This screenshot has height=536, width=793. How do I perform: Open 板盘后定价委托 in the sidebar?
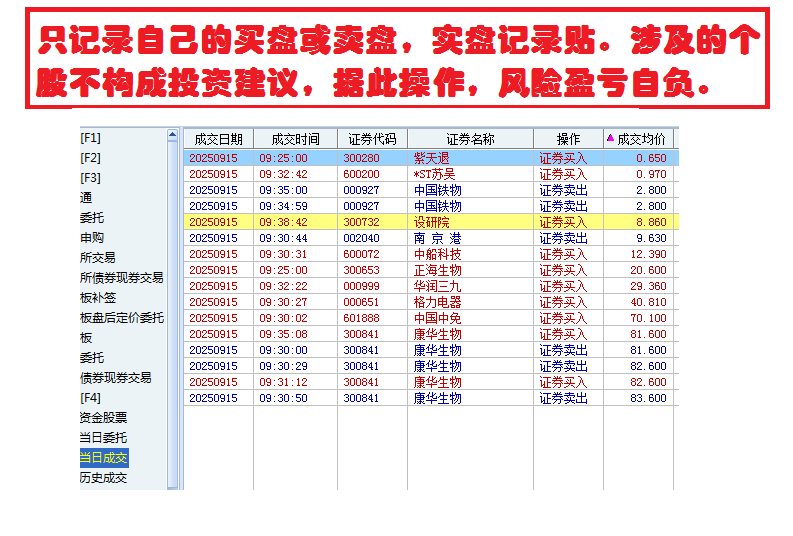click(122, 318)
